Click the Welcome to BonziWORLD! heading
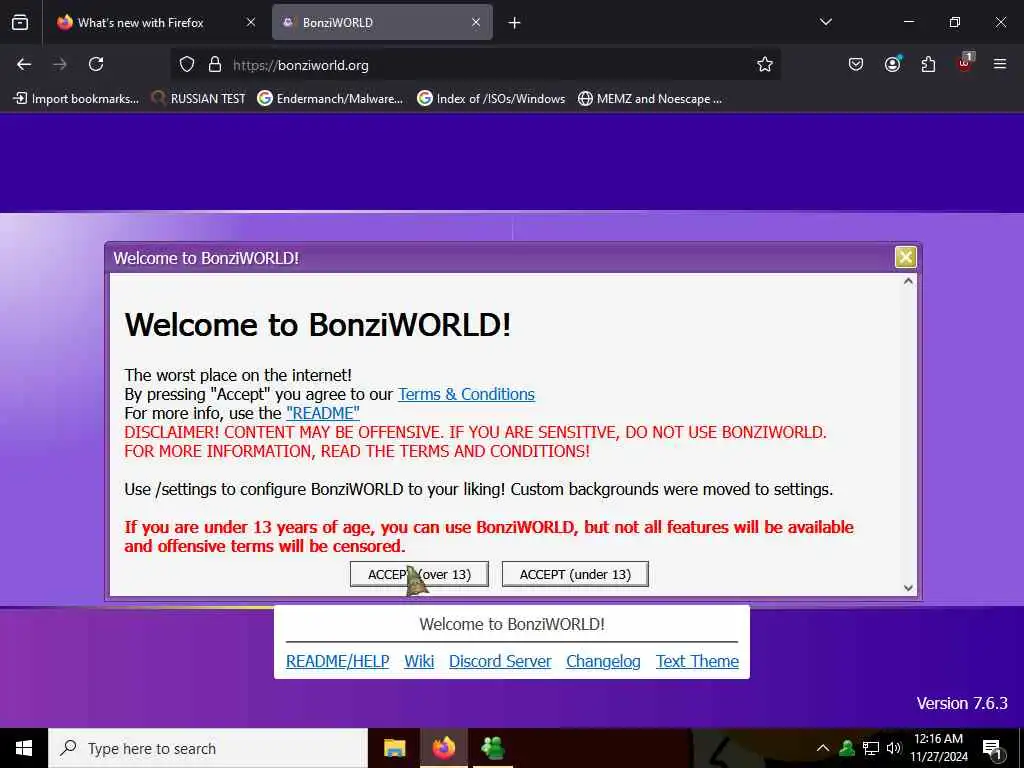The width and height of the screenshot is (1024, 768). tap(317, 325)
